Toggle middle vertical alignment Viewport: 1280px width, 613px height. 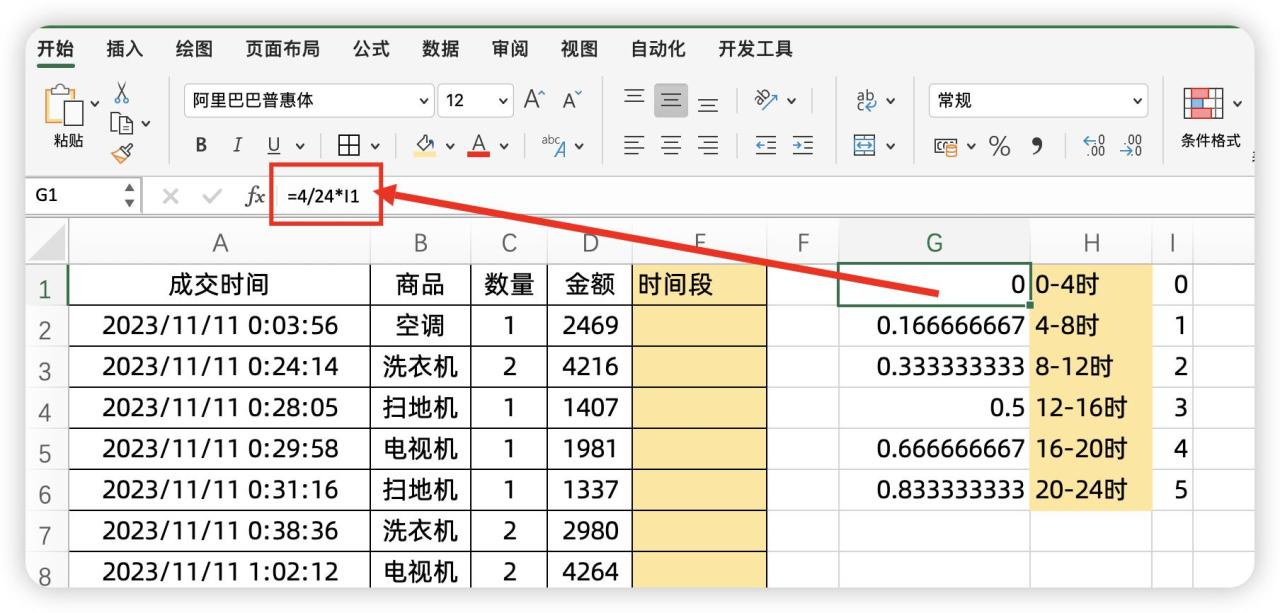point(671,100)
